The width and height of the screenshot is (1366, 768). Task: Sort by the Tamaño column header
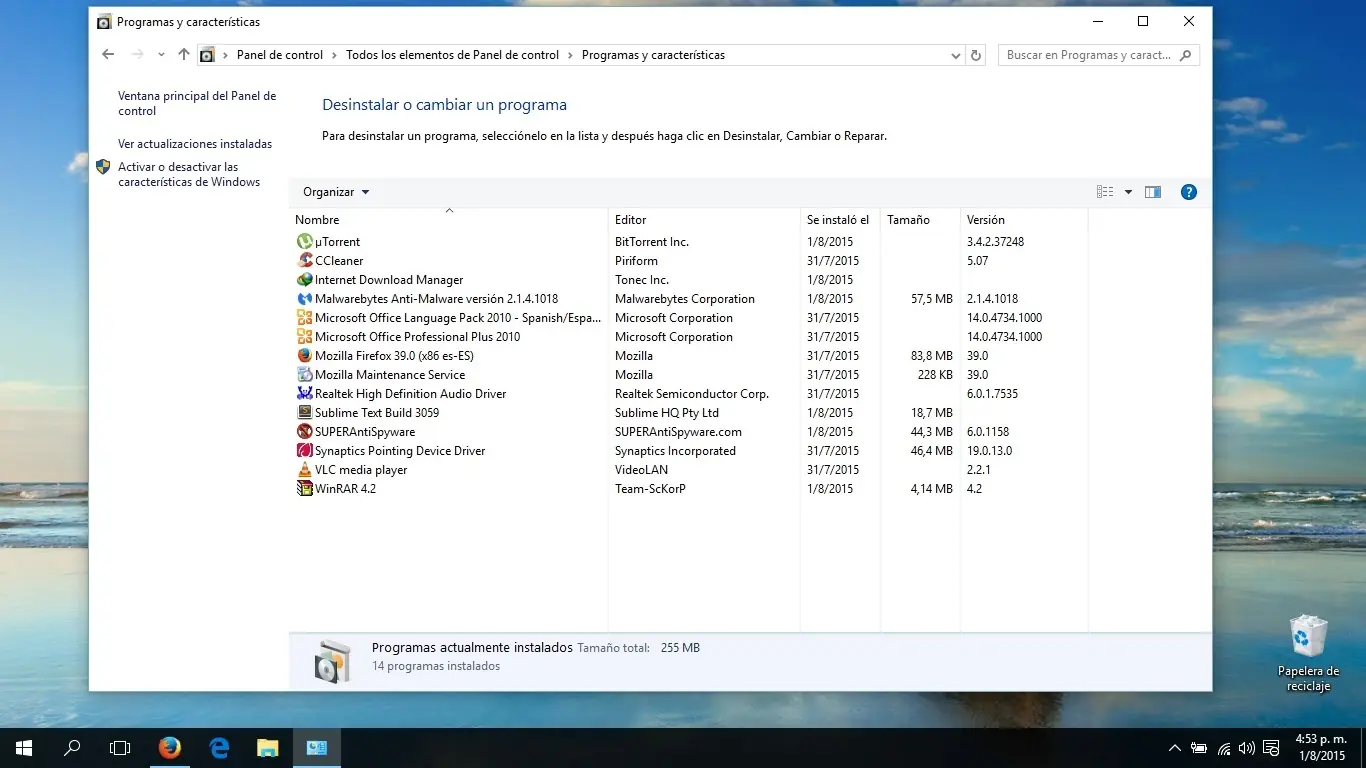[x=908, y=220]
